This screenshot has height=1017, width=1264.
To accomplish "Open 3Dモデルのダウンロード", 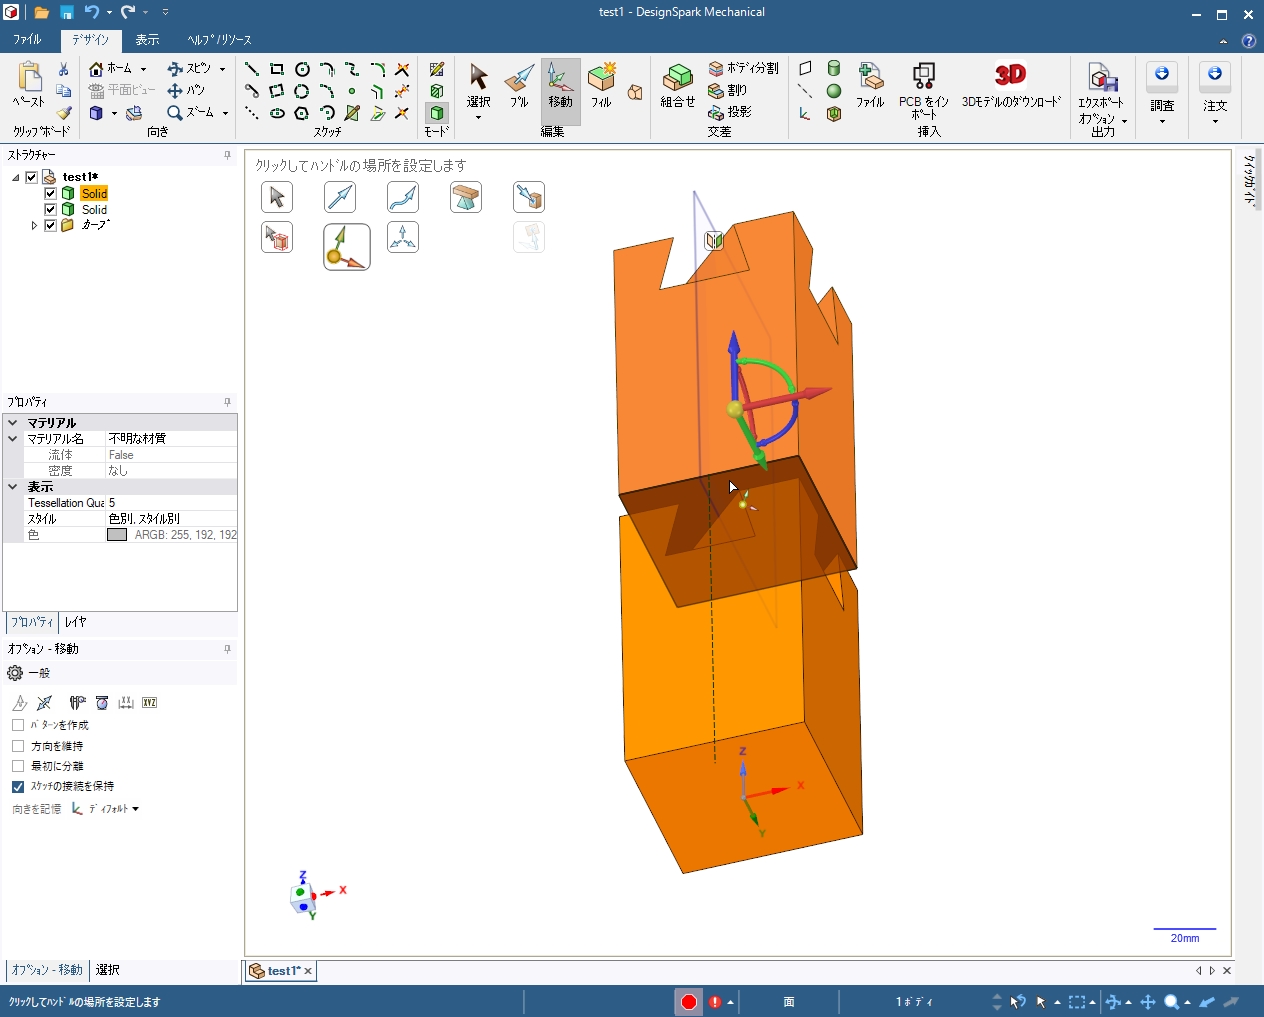I will point(1010,84).
